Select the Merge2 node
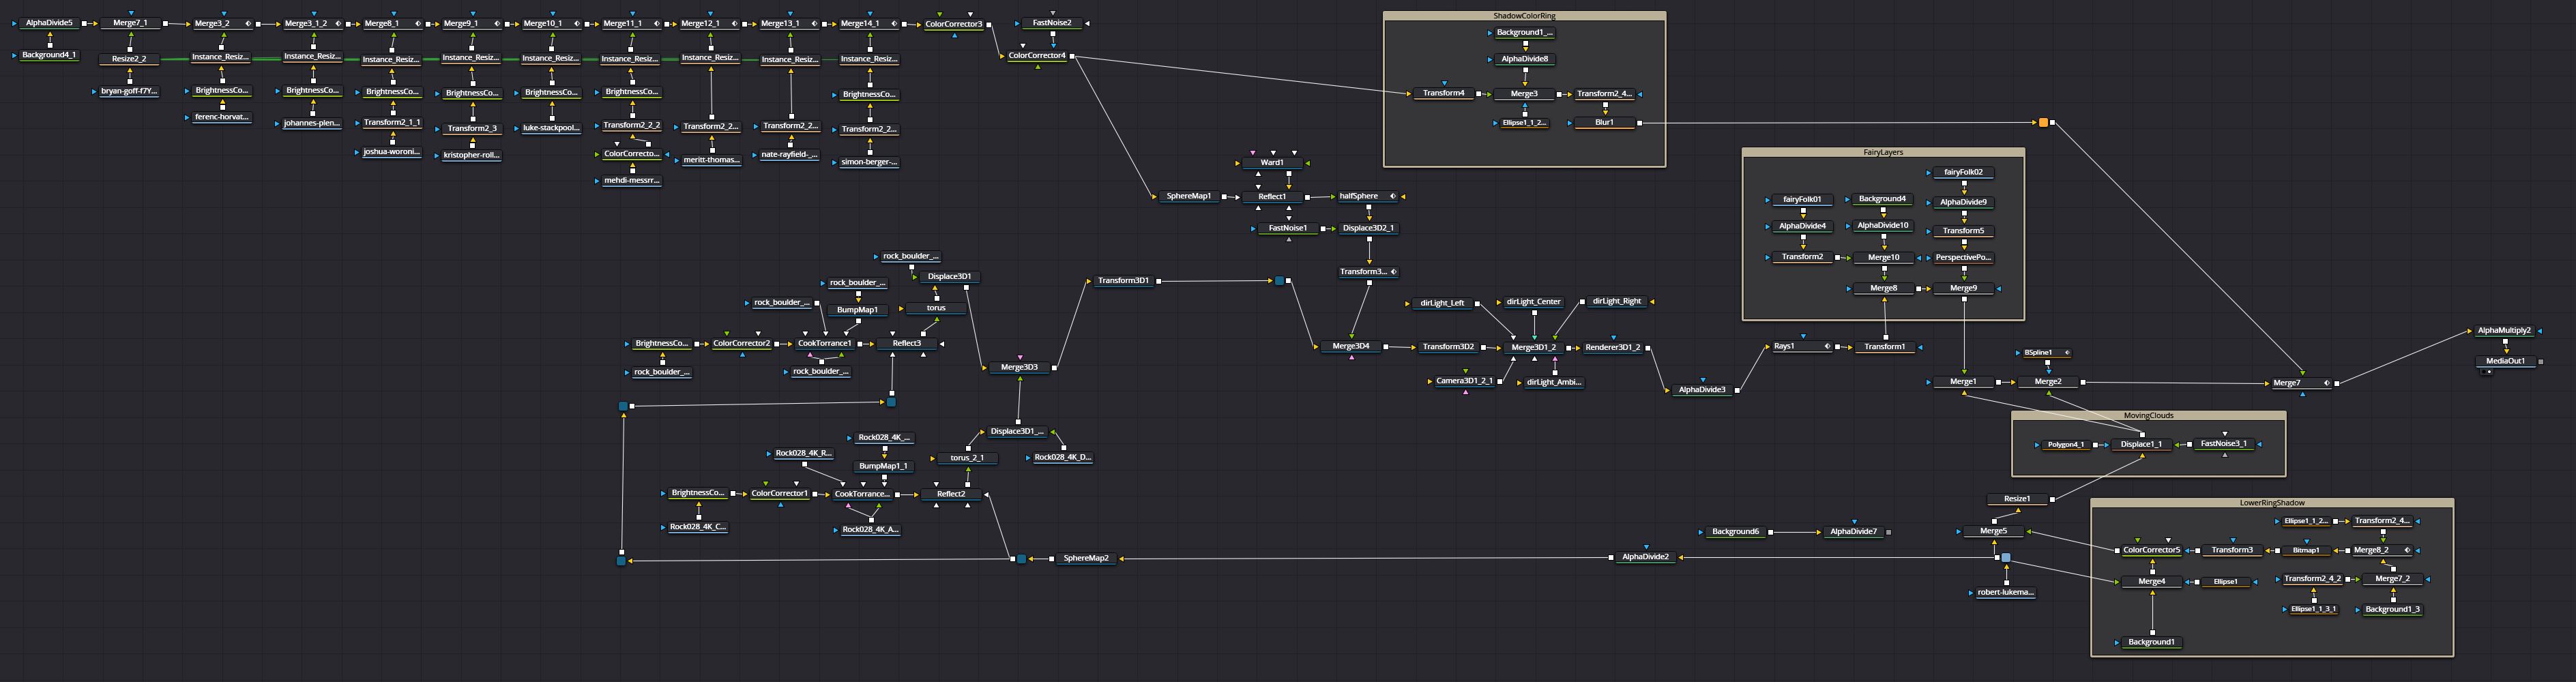Image resolution: width=2576 pixels, height=682 pixels. coord(2047,382)
